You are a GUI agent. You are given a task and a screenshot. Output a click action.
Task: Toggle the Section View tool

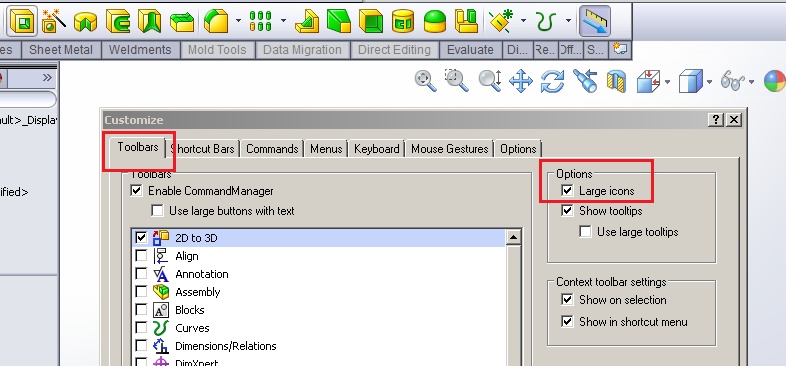tap(617, 81)
